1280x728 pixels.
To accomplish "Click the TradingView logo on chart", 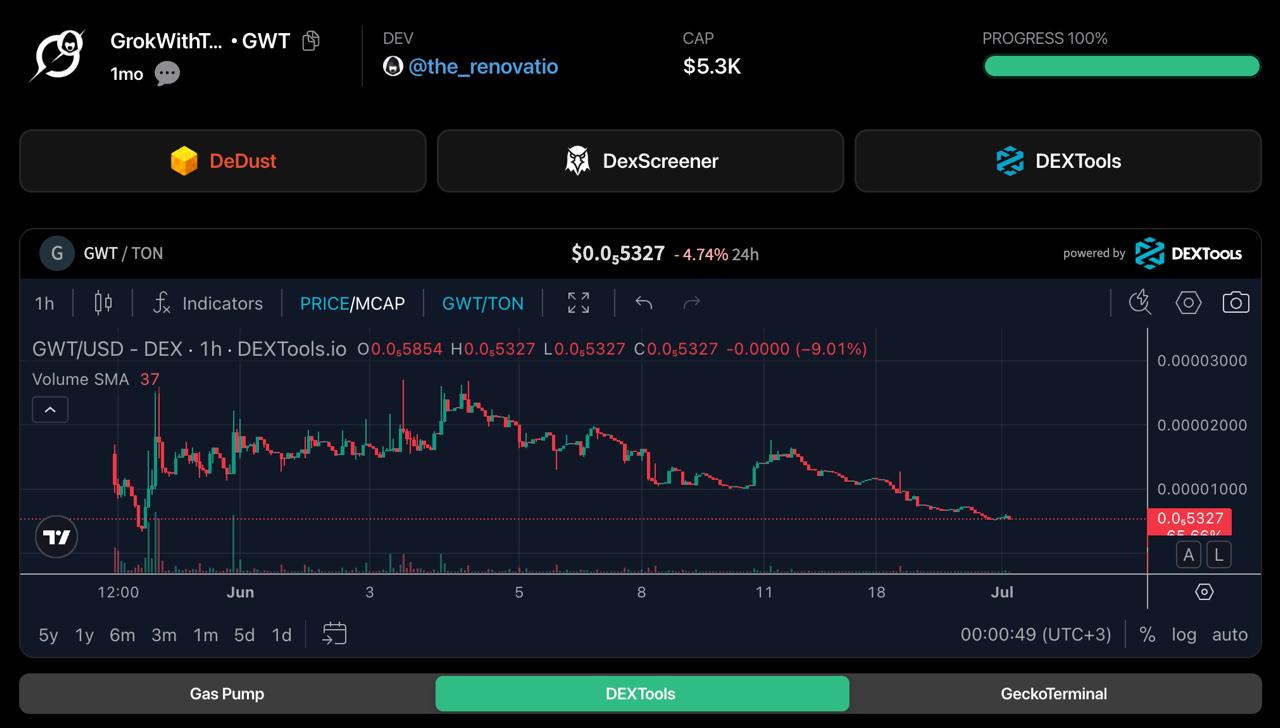I will point(57,537).
